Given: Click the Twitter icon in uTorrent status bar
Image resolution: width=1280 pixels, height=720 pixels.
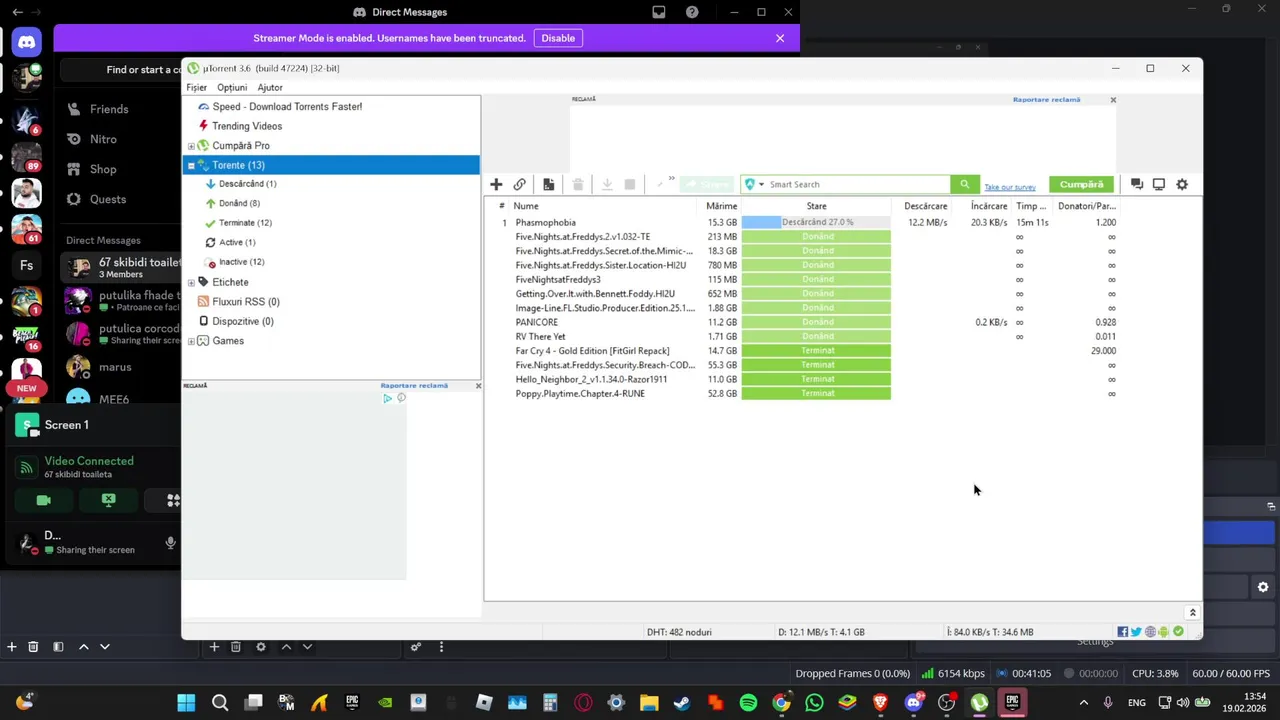Looking at the screenshot, I should pos(1136,632).
